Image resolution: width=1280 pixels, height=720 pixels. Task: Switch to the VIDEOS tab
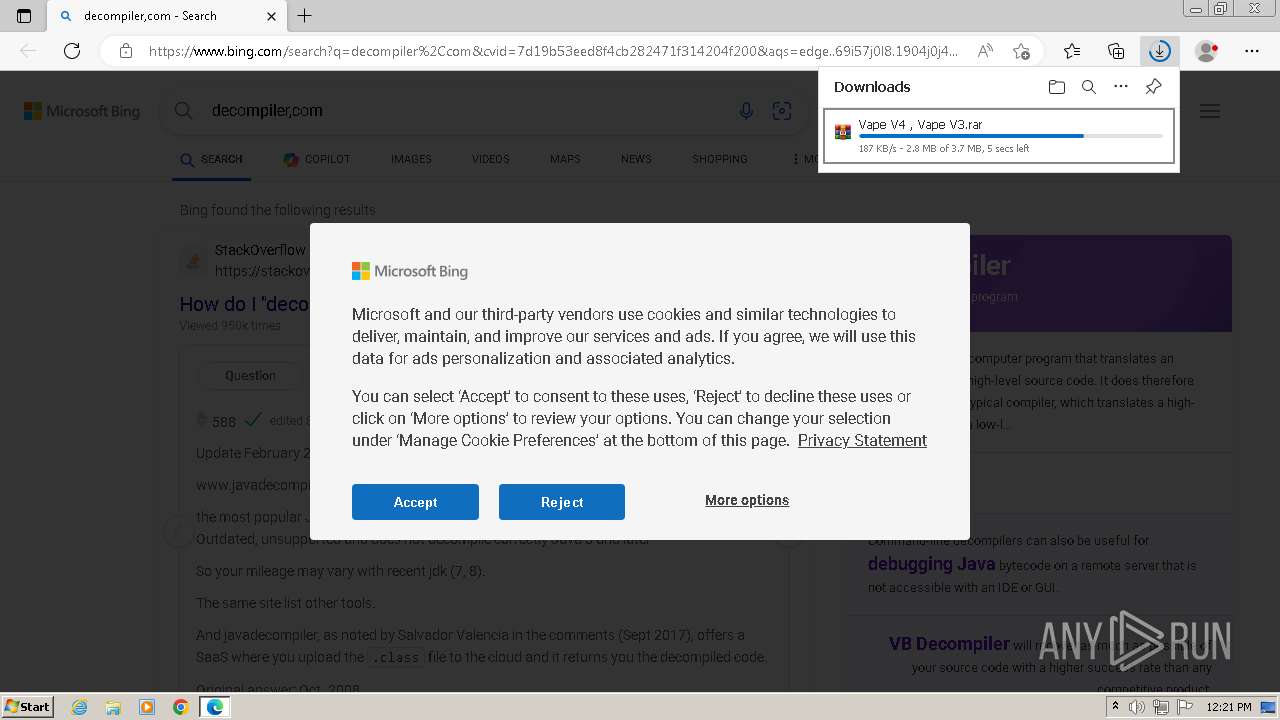(490, 159)
